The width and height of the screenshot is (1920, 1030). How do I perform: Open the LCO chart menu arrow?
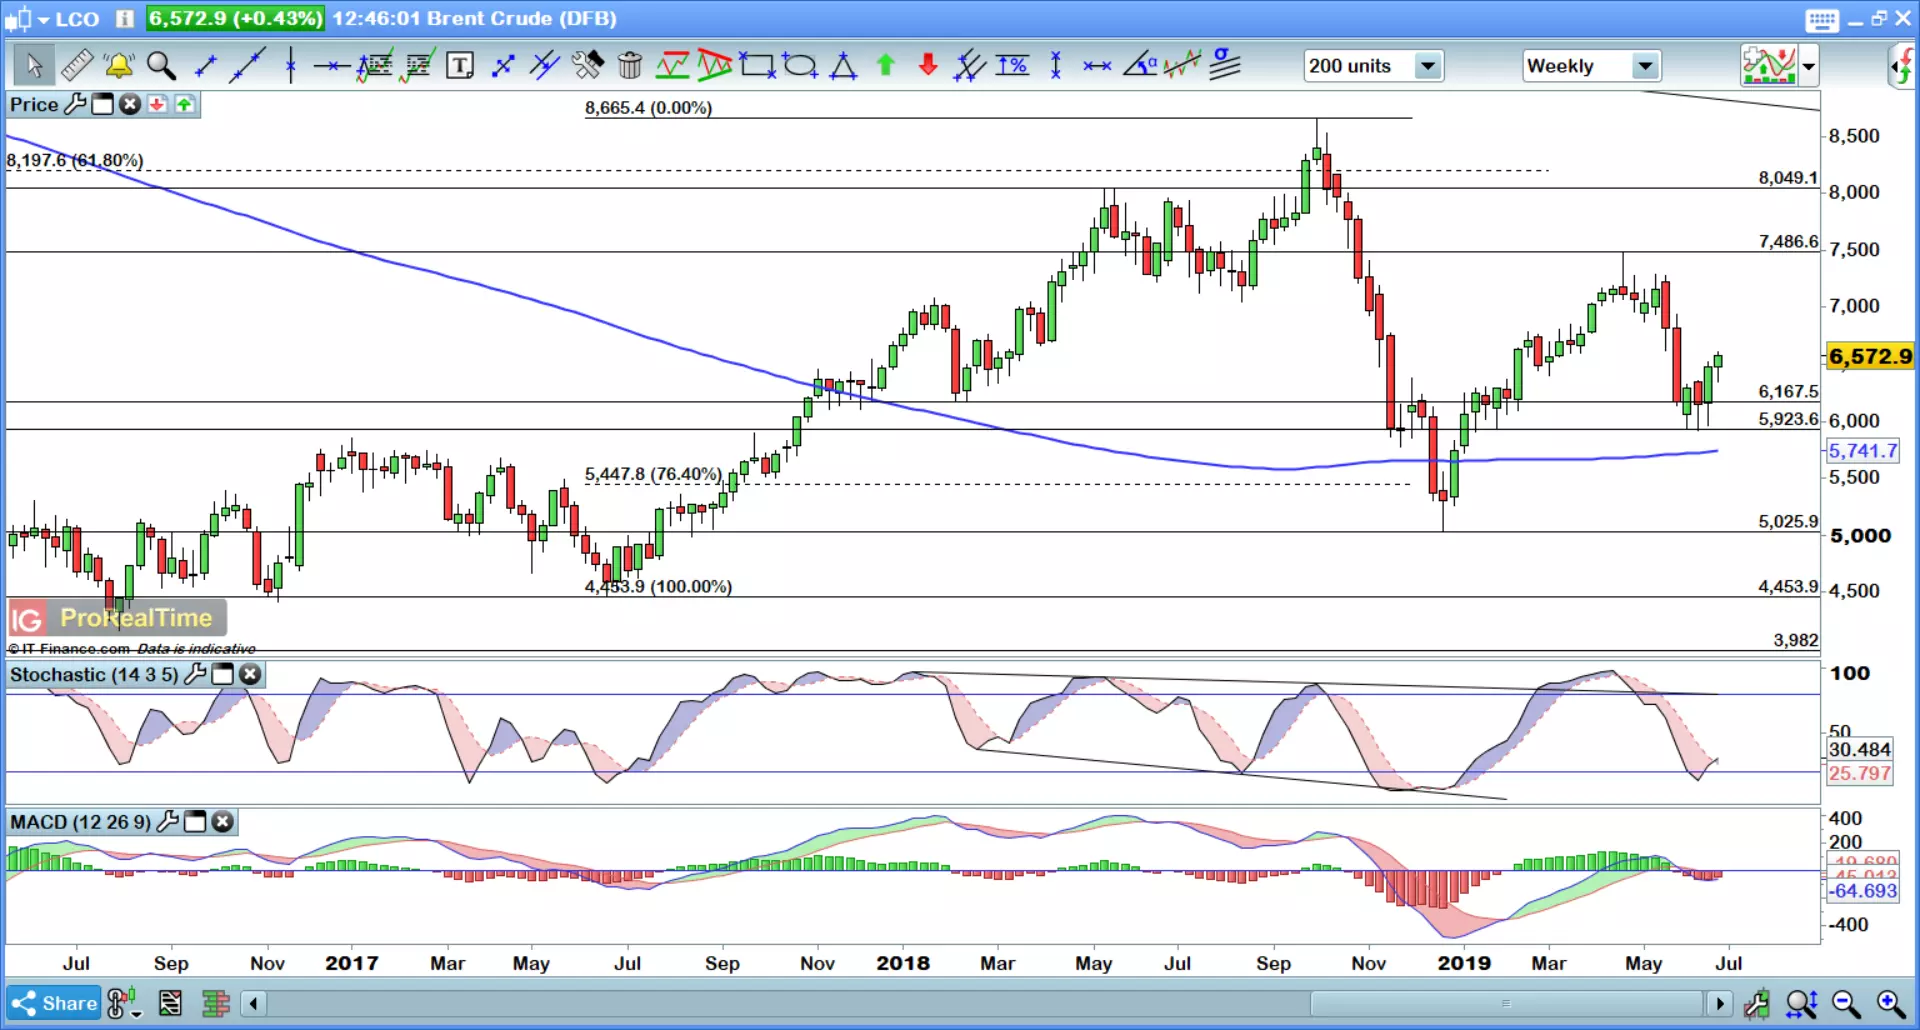pyautogui.click(x=43, y=19)
